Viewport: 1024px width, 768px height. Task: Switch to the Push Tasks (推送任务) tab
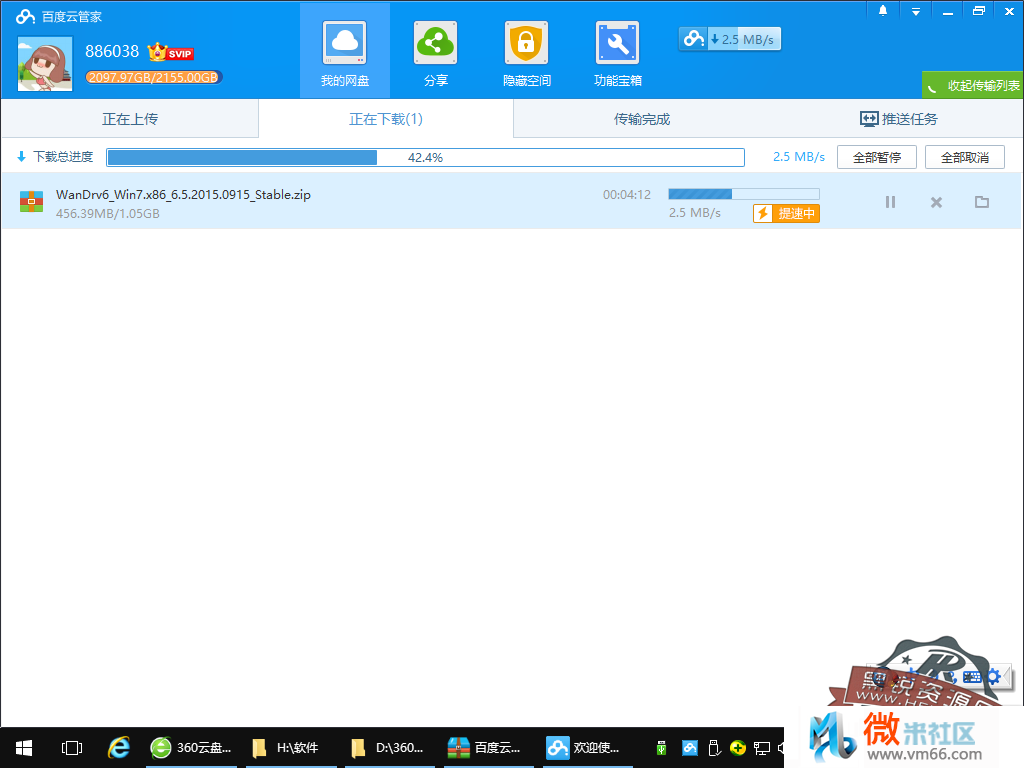coord(898,119)
